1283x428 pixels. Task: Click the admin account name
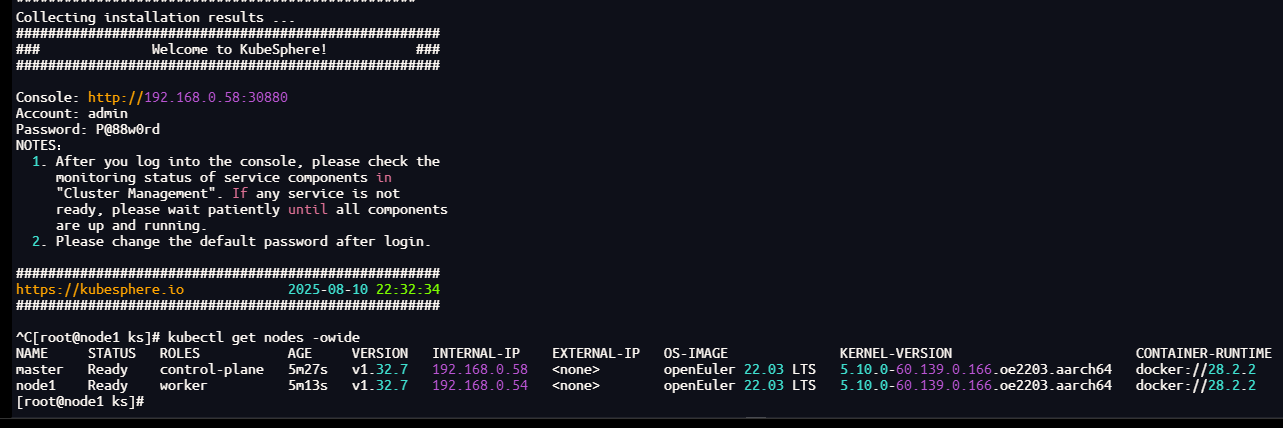[108, 114]
